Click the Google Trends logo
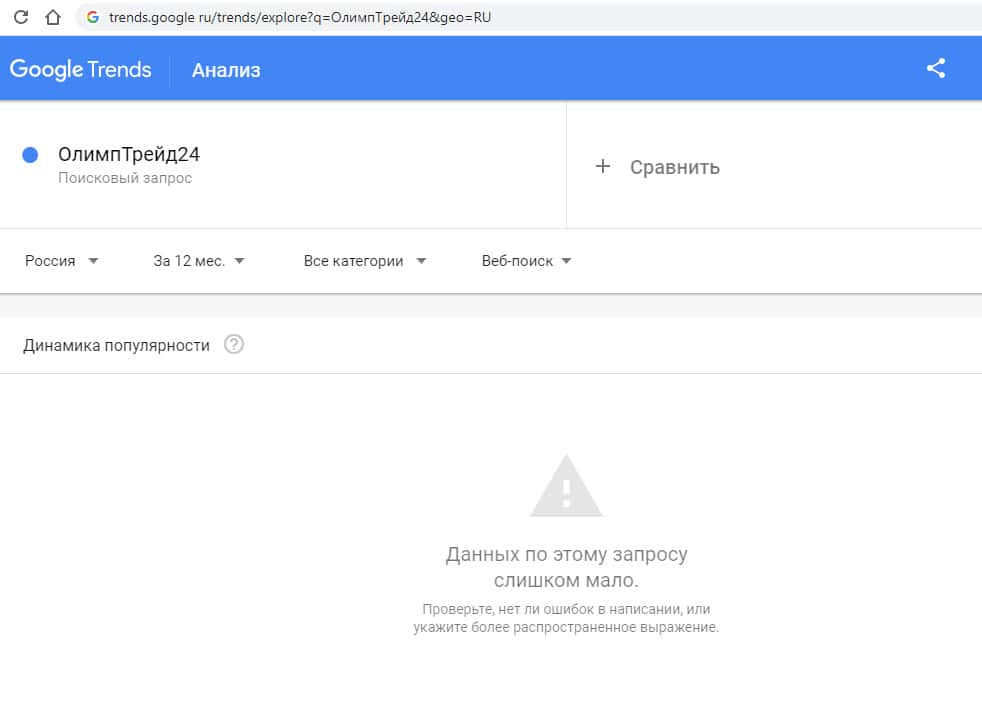This screenshot has height=709, width=982. tap(81, 69)
